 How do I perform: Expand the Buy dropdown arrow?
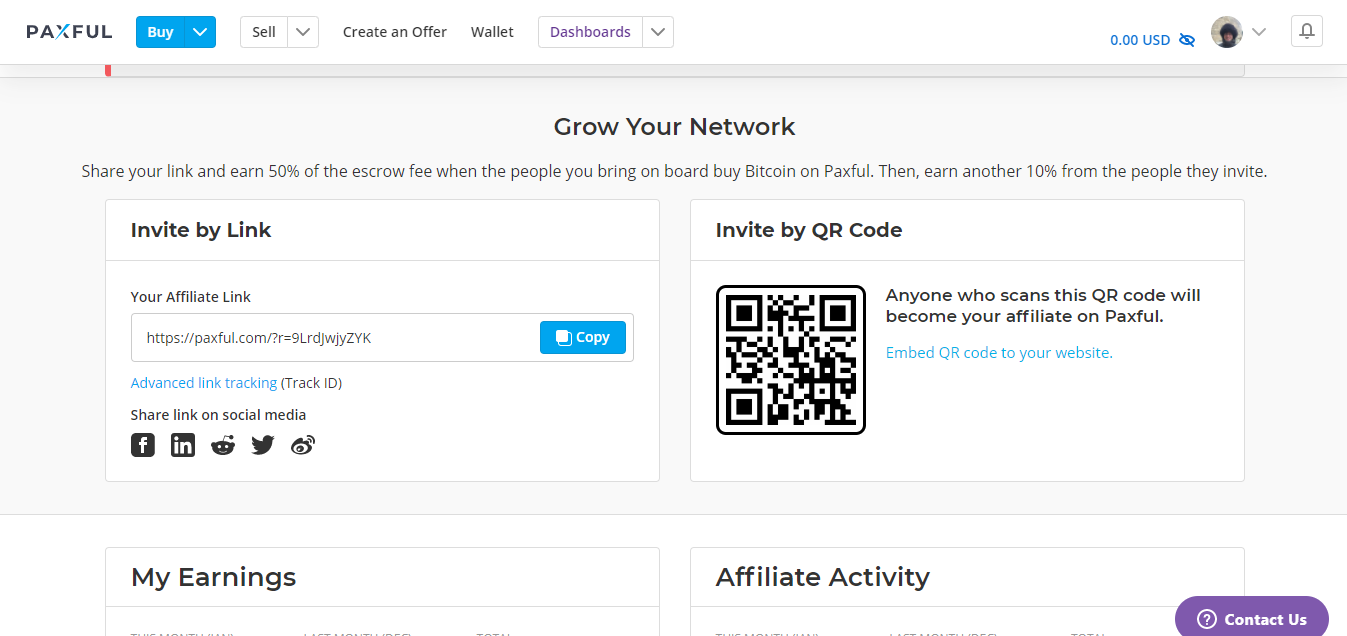pyautogui.click(x=200, y=32)
